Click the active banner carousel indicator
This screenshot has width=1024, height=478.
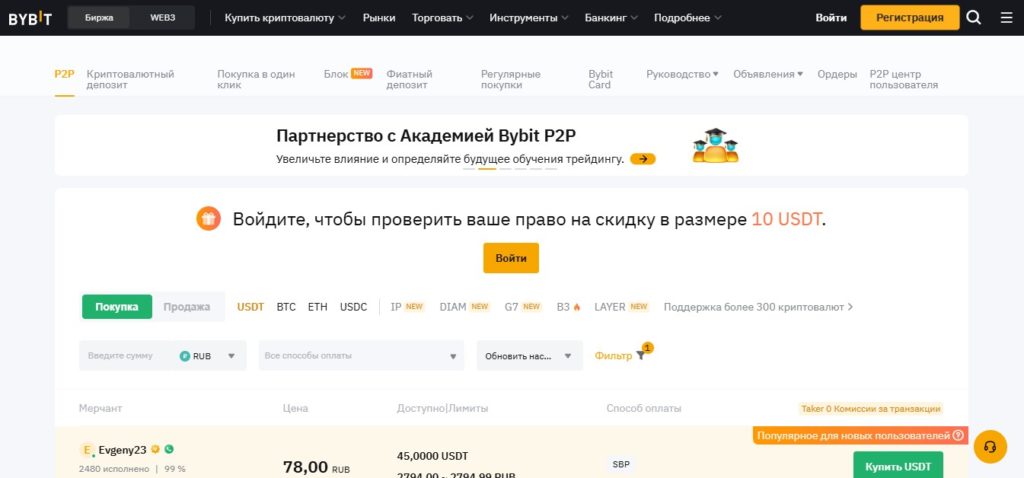tap(487, 168)
